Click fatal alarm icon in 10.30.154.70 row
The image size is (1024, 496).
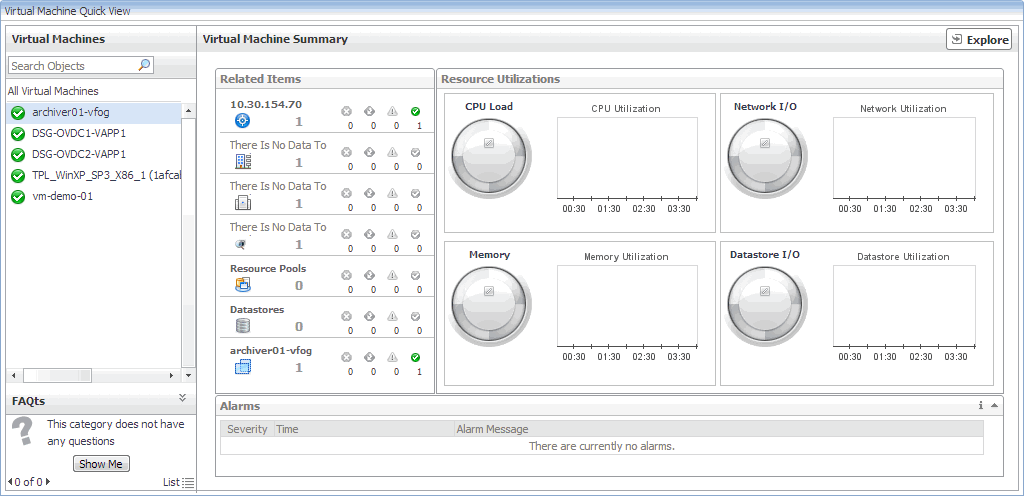[347, 112]
